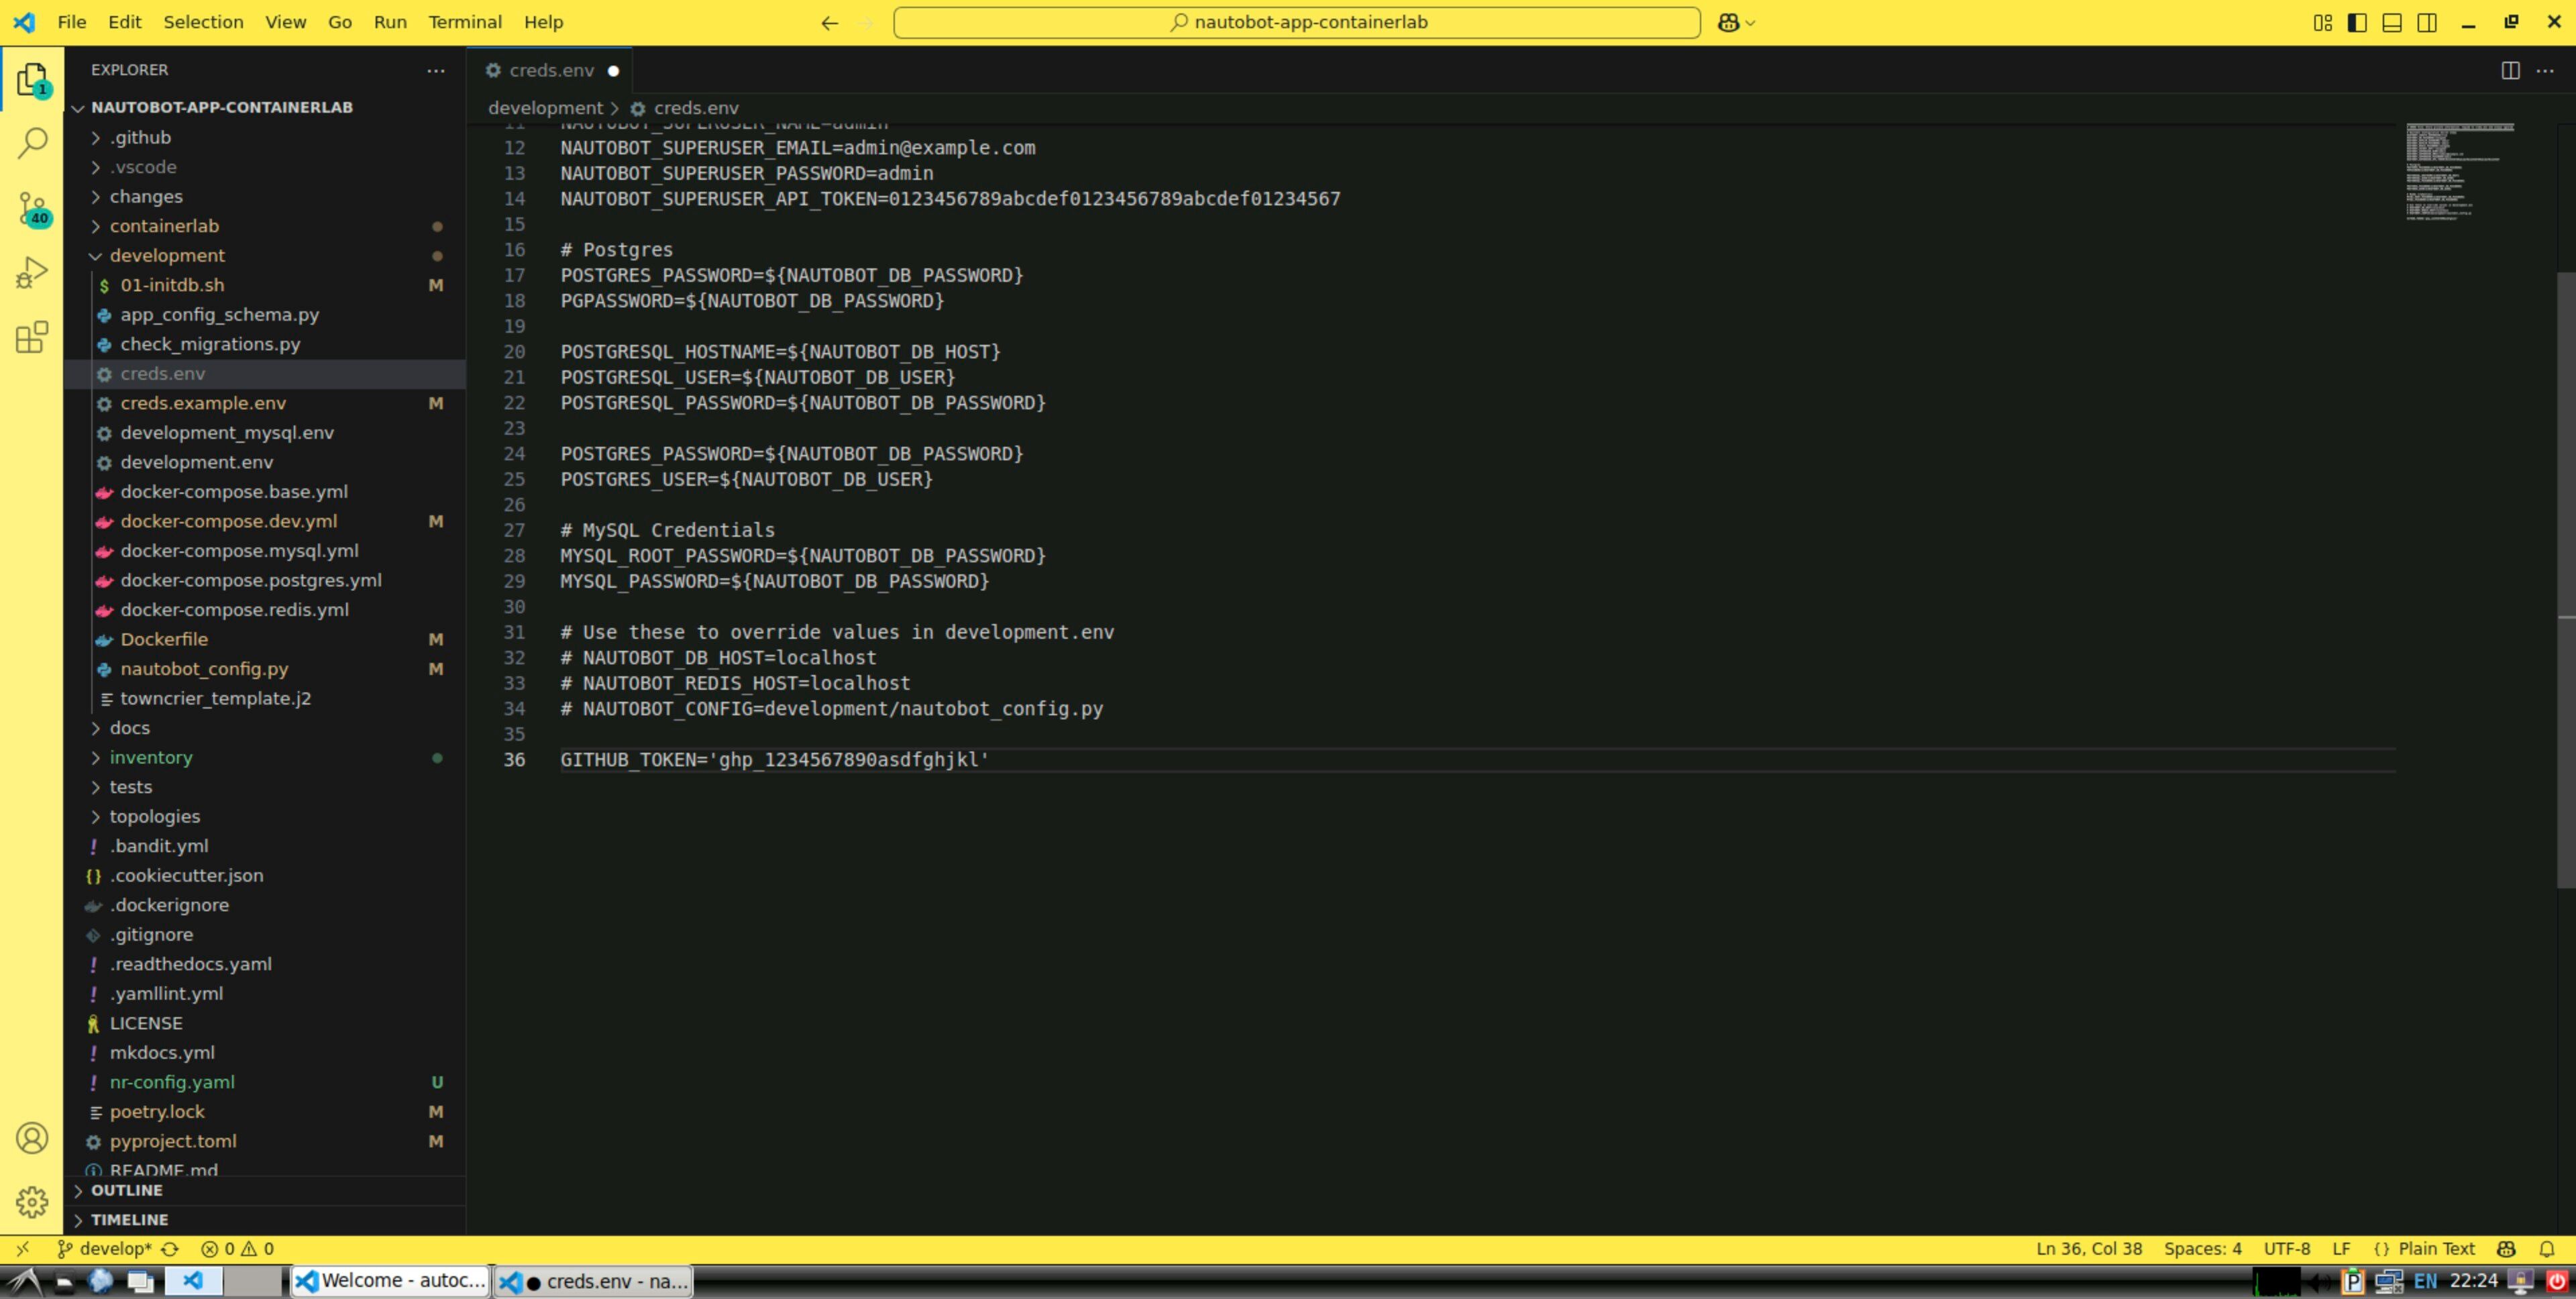Viewport: 2576px width, 1299px height.
Task: Click the Accounts icon above settings
Action: [x=32, y=1137]
